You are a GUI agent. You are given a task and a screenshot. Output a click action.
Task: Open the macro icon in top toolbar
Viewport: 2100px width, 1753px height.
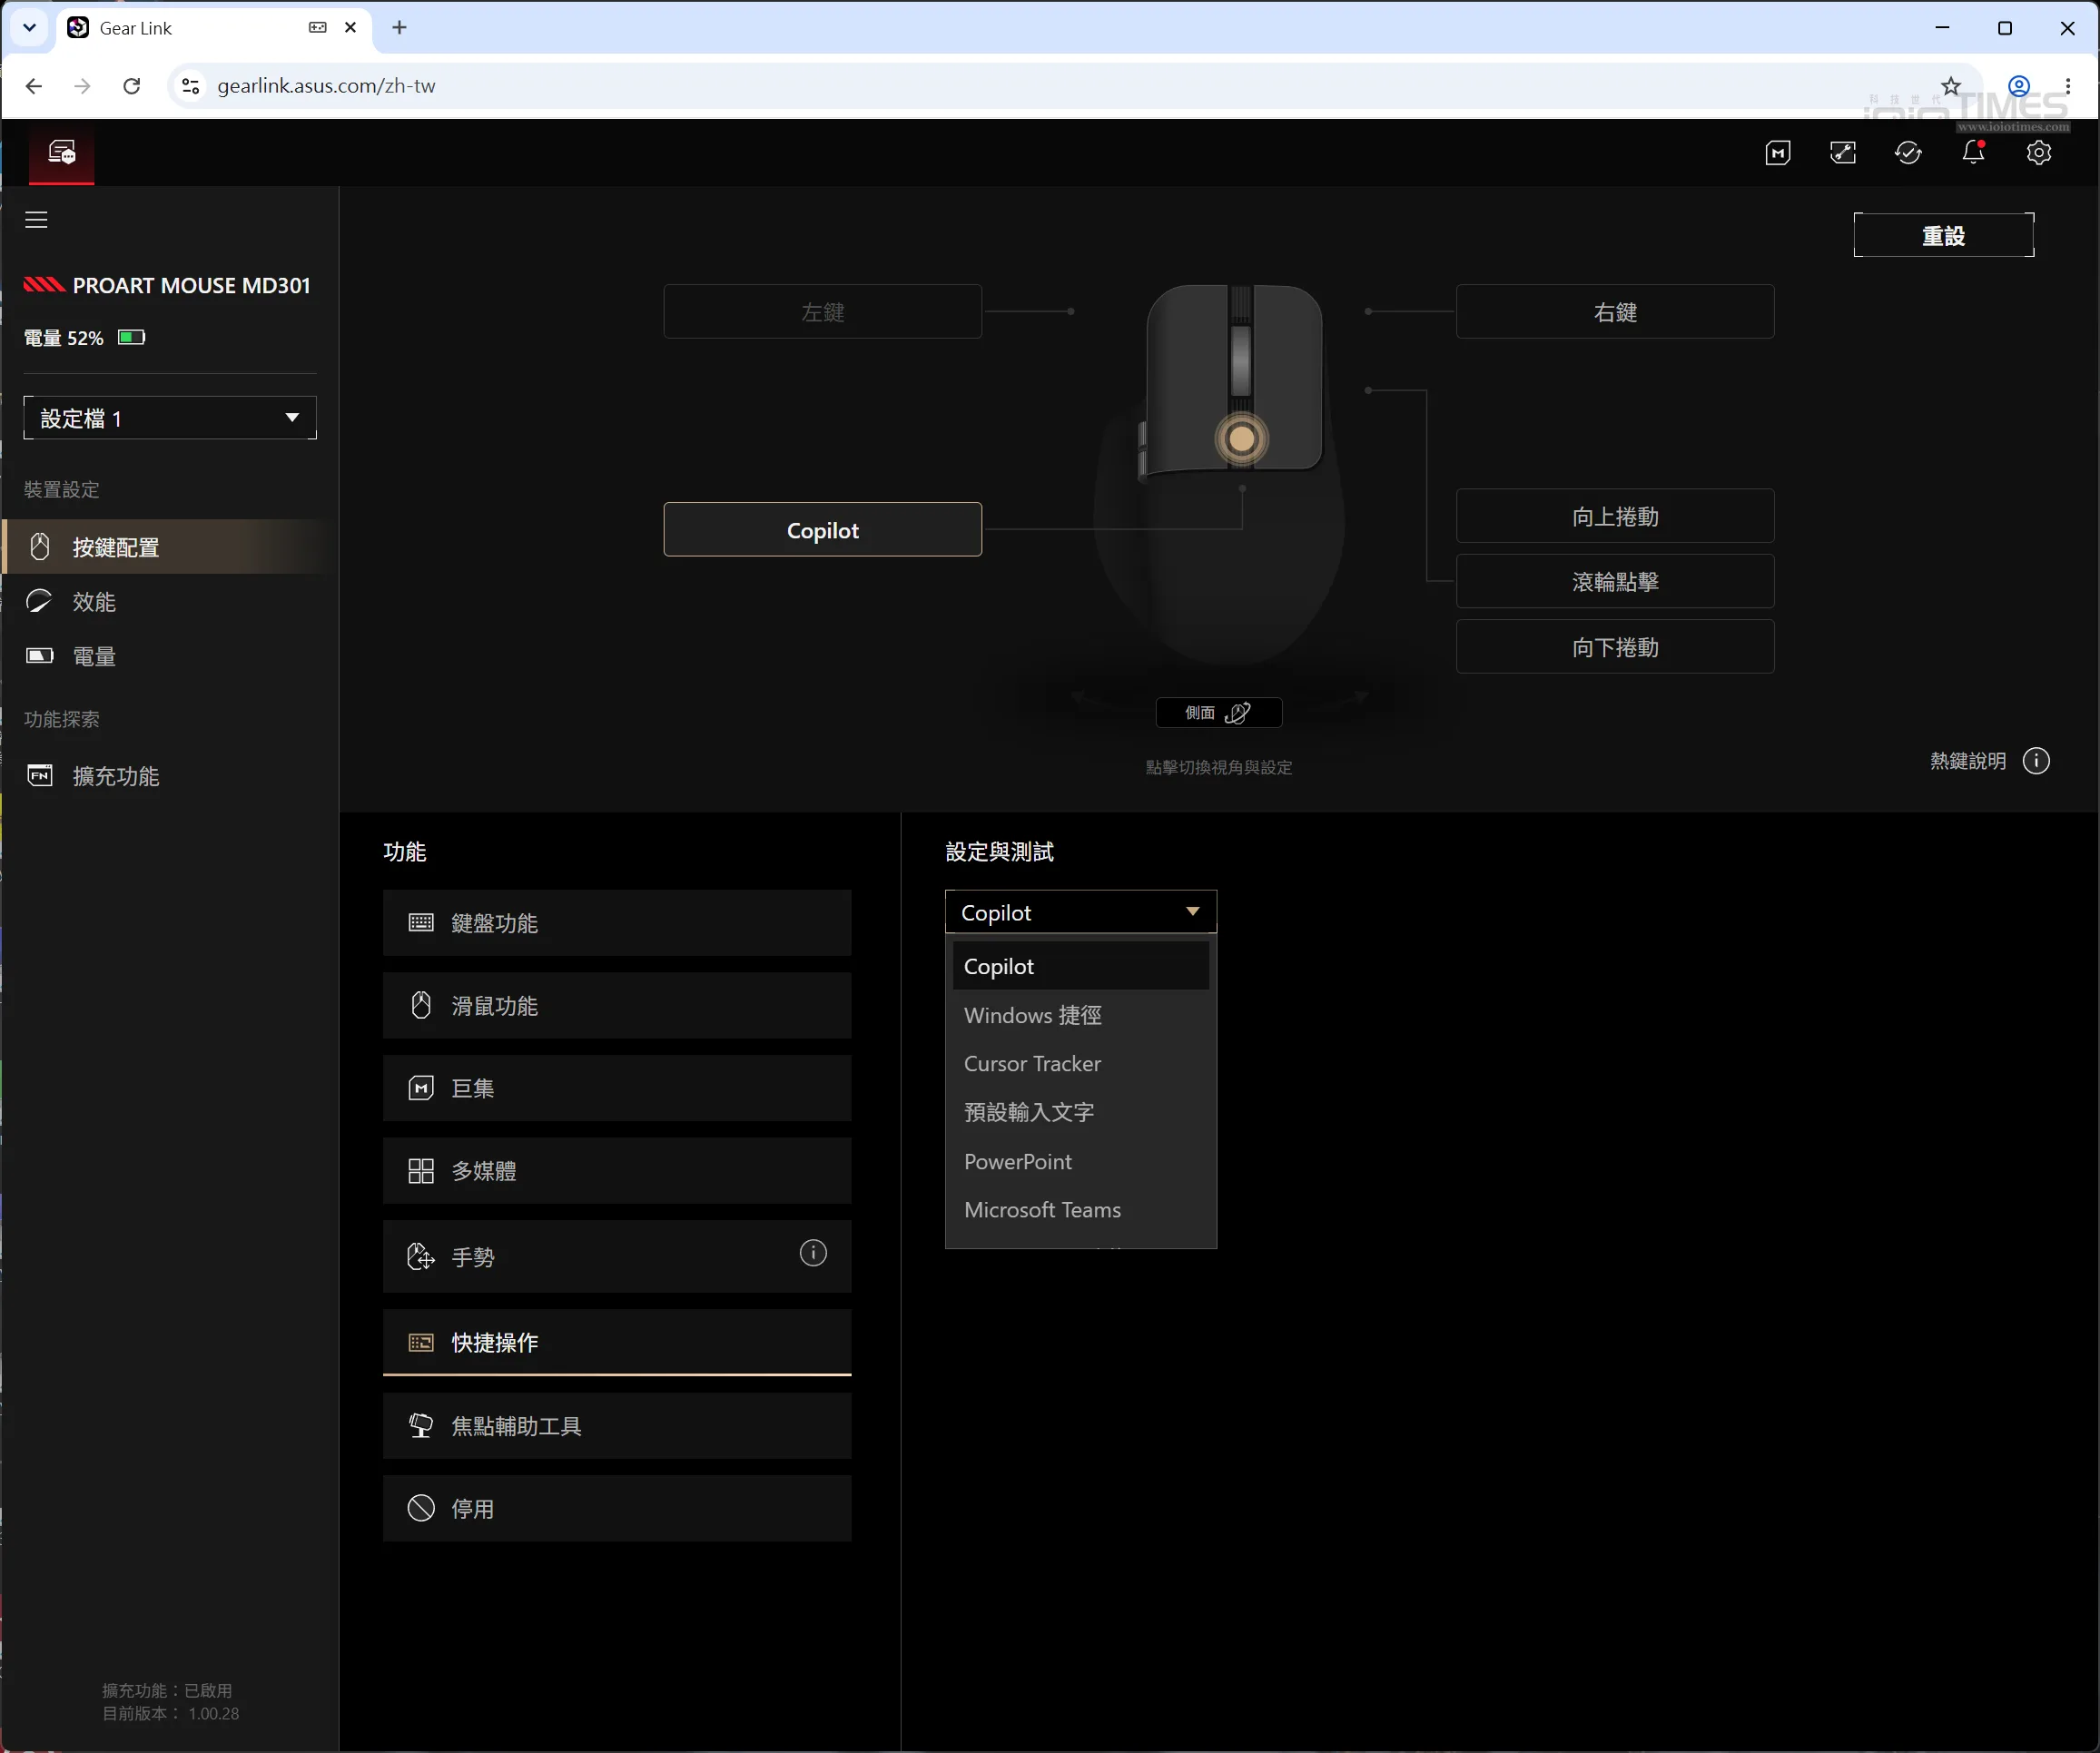(1777, 153)
